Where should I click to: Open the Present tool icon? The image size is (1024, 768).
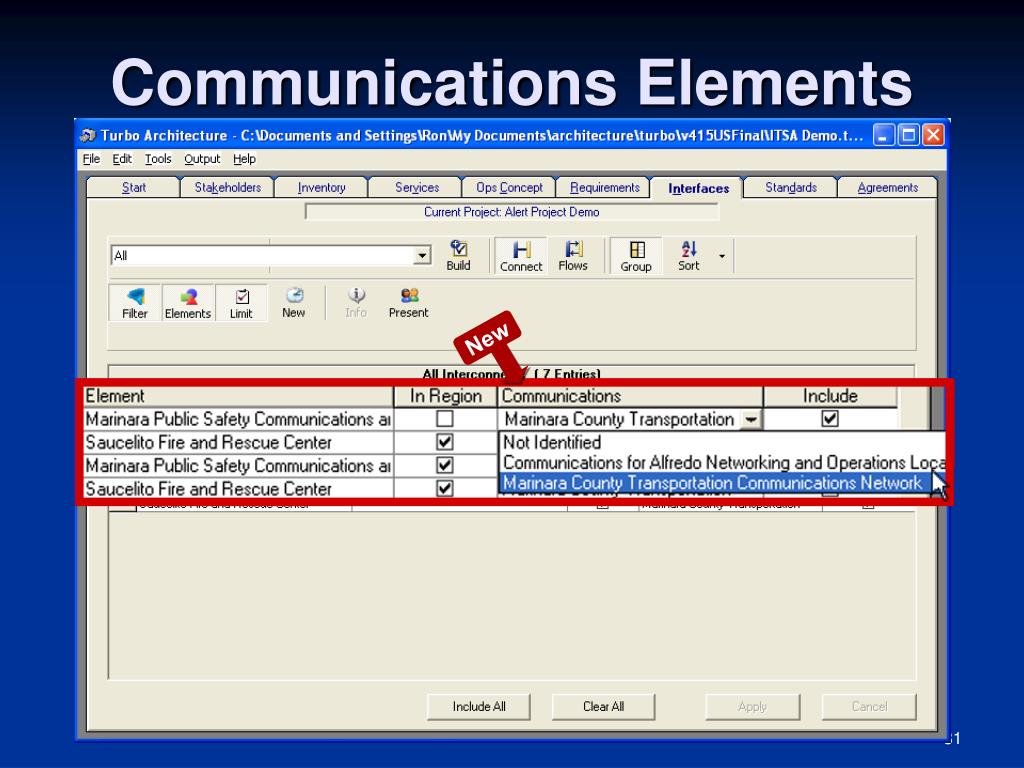coord(409,302)
